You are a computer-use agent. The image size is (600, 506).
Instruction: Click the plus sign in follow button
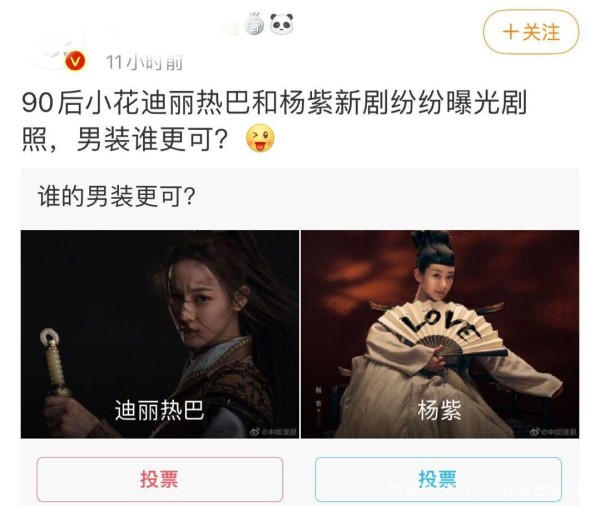coord(510,32)
